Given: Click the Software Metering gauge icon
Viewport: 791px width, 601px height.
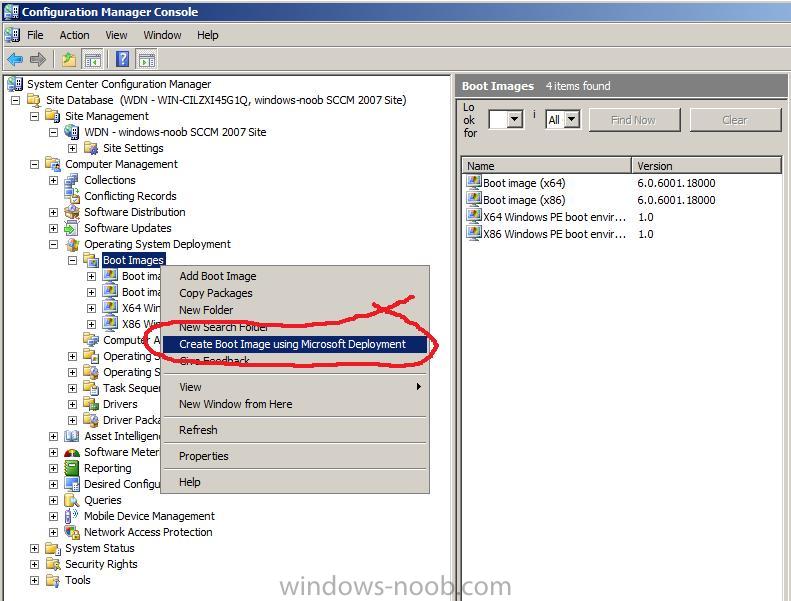Looking at the screenshot, I should point(72,452).
